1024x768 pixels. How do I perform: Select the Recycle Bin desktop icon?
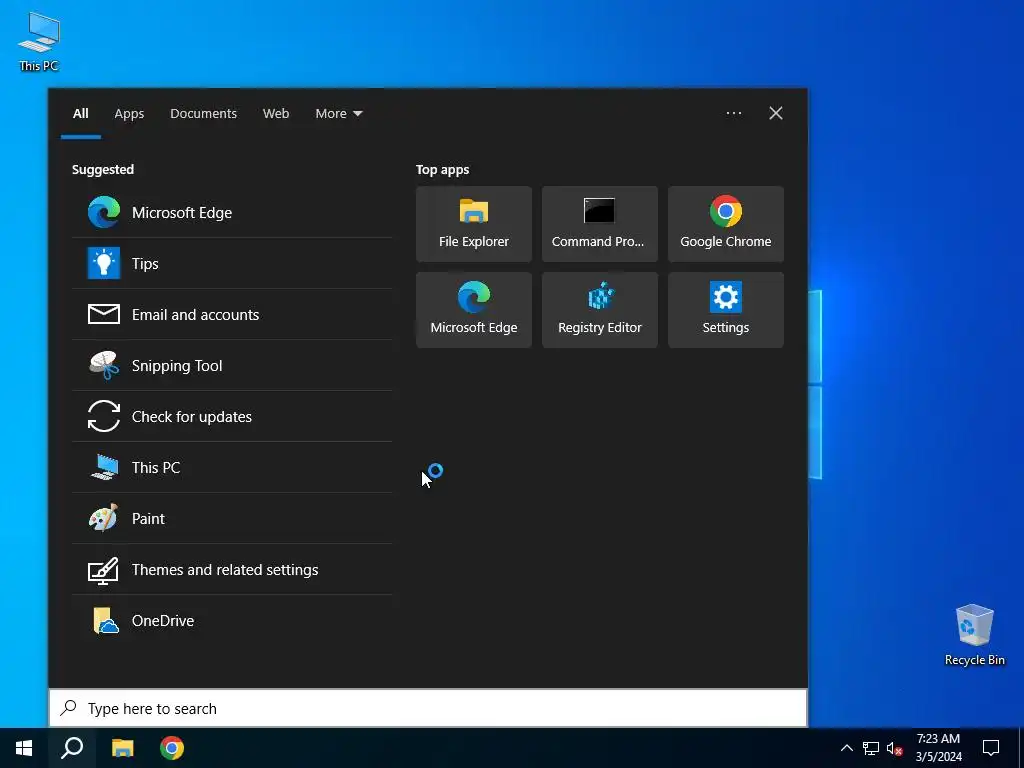974,635
